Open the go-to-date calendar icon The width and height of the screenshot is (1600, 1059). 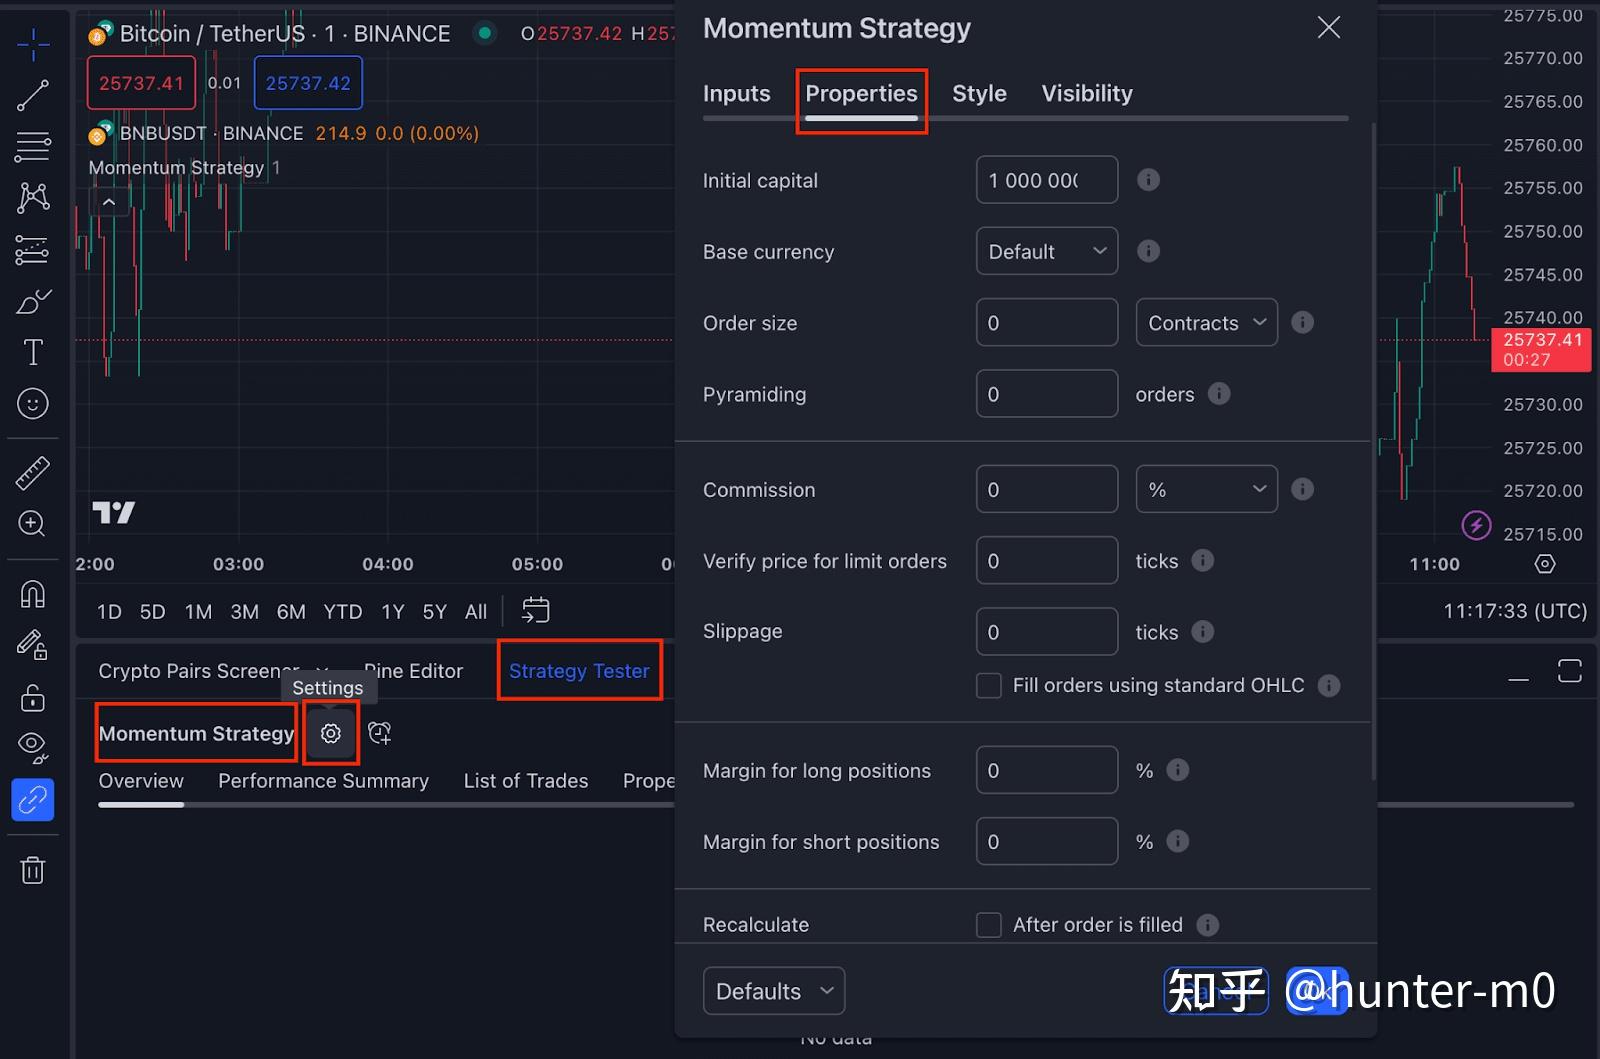(536, 610)
